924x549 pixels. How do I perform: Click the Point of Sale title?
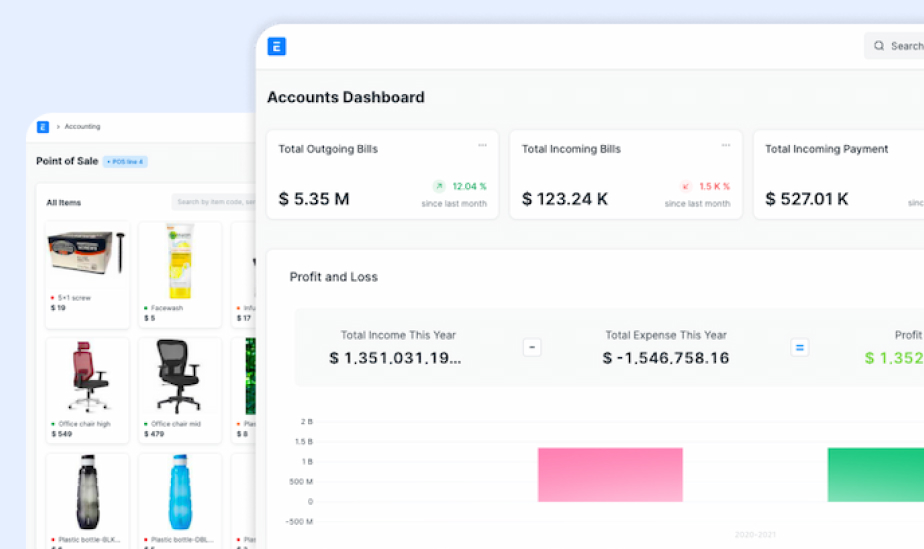click(x=67, y=161)
